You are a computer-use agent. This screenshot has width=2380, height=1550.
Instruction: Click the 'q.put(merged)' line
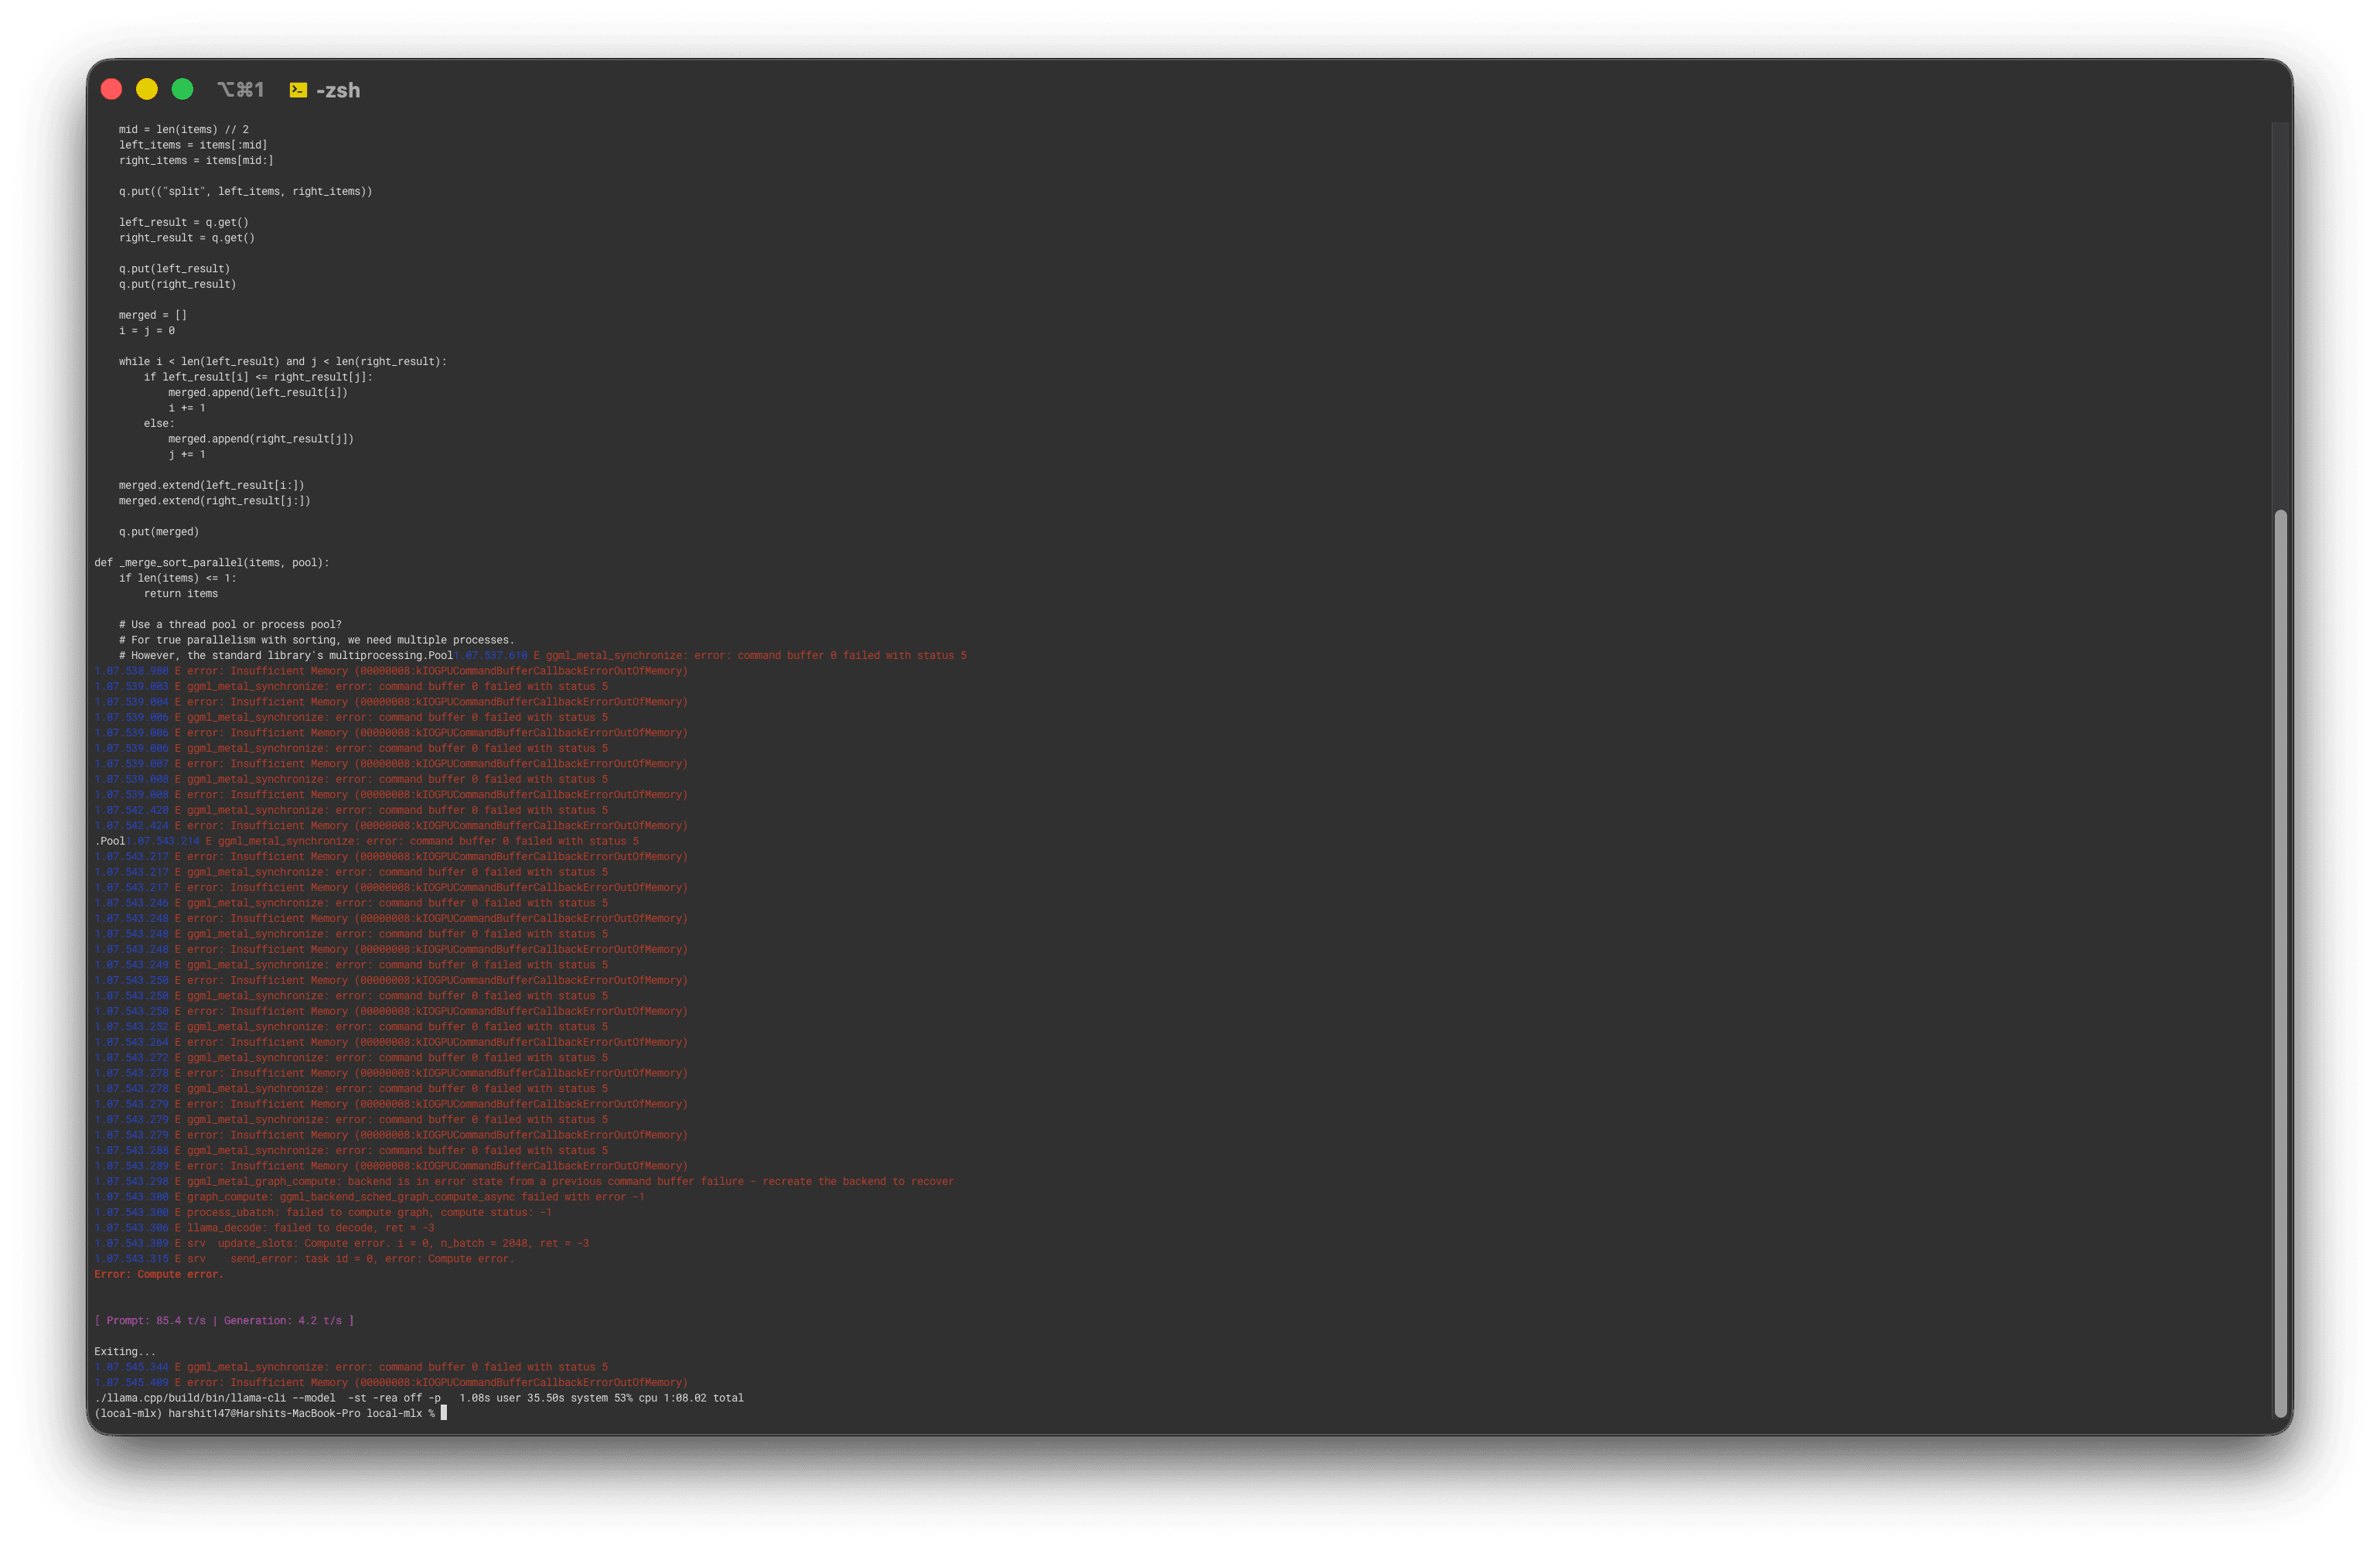(159, 532)
